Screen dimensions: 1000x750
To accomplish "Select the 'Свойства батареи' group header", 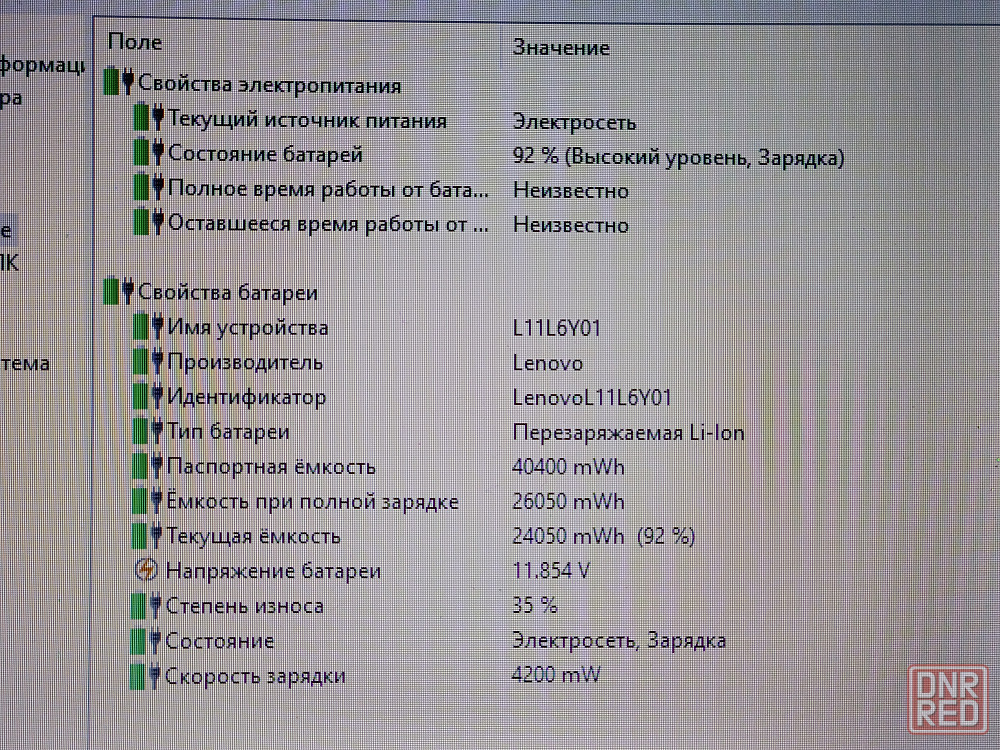I will click(227, 293).
